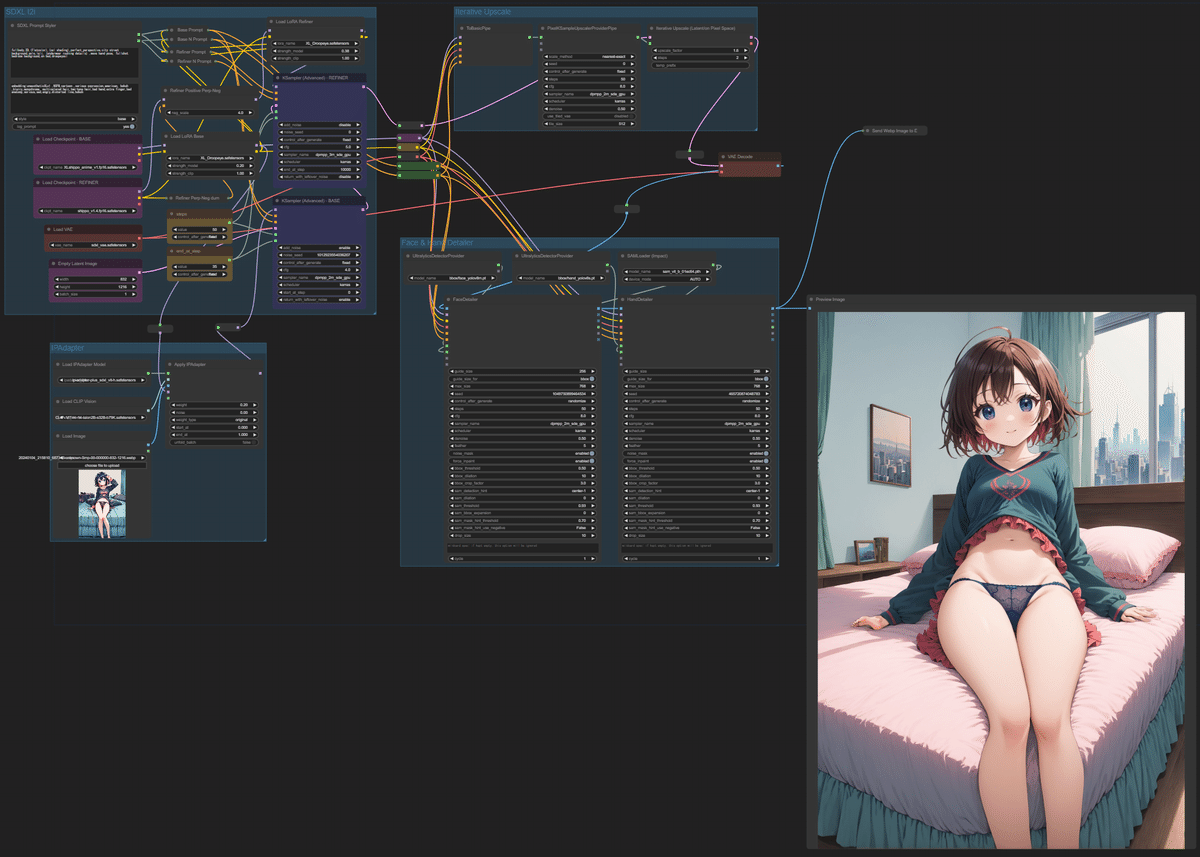Click the collapse dot on Load LoRA Refiner node
Screen dimensions: 1200x857
(x=271, y=22)
